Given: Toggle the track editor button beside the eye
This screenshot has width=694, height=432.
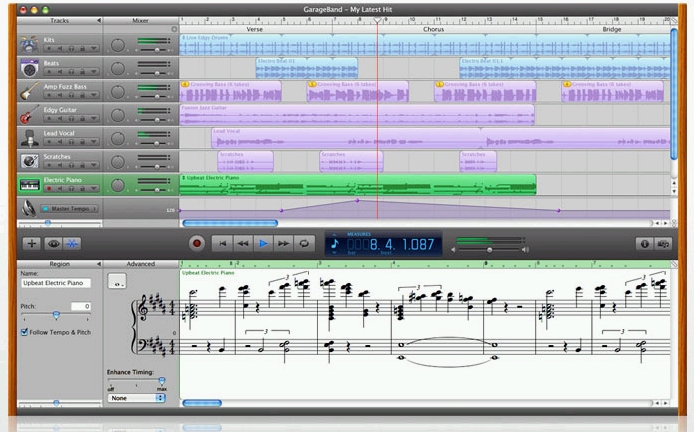Looking at the screenshot, I should [72, 243].
